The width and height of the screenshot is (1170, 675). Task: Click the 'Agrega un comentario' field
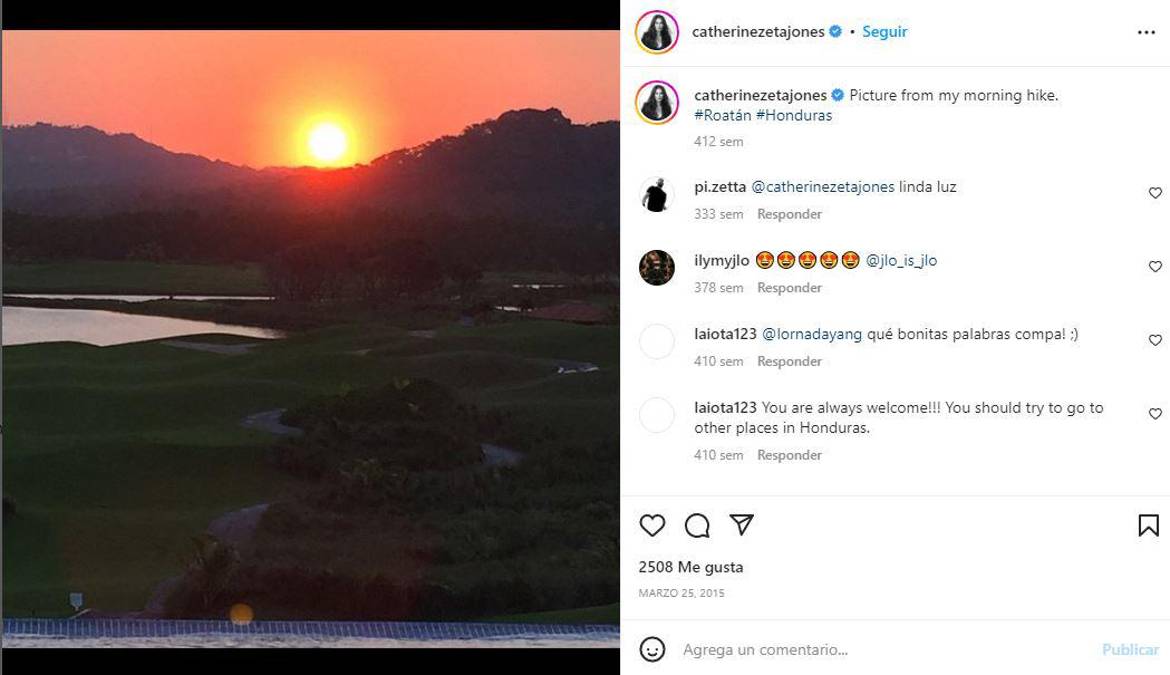880,650
